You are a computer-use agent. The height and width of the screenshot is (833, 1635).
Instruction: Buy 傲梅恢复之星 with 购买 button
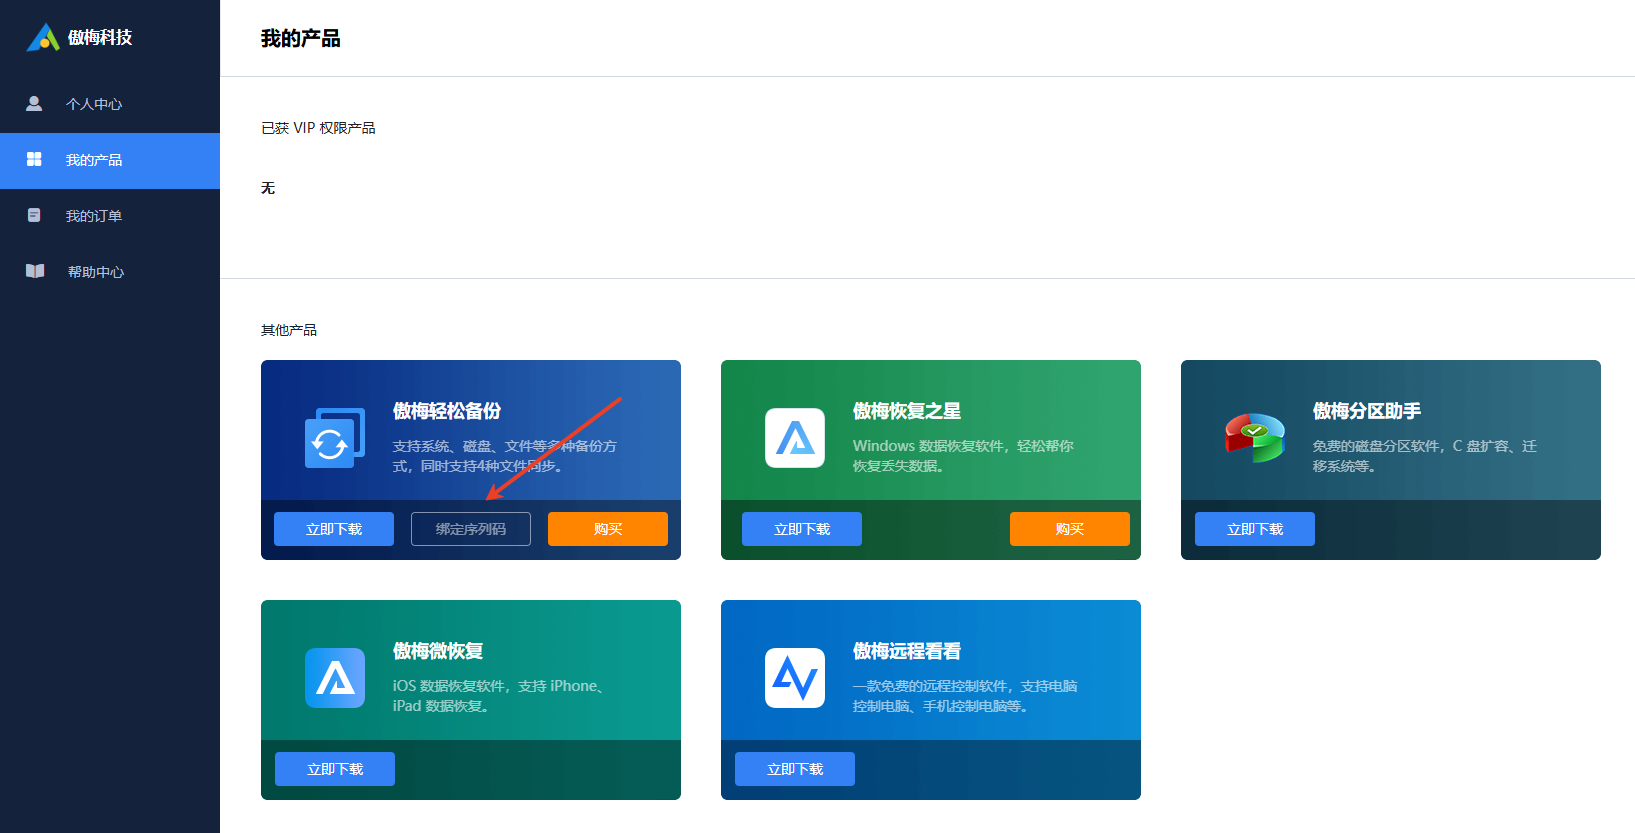pos(1069,529)
